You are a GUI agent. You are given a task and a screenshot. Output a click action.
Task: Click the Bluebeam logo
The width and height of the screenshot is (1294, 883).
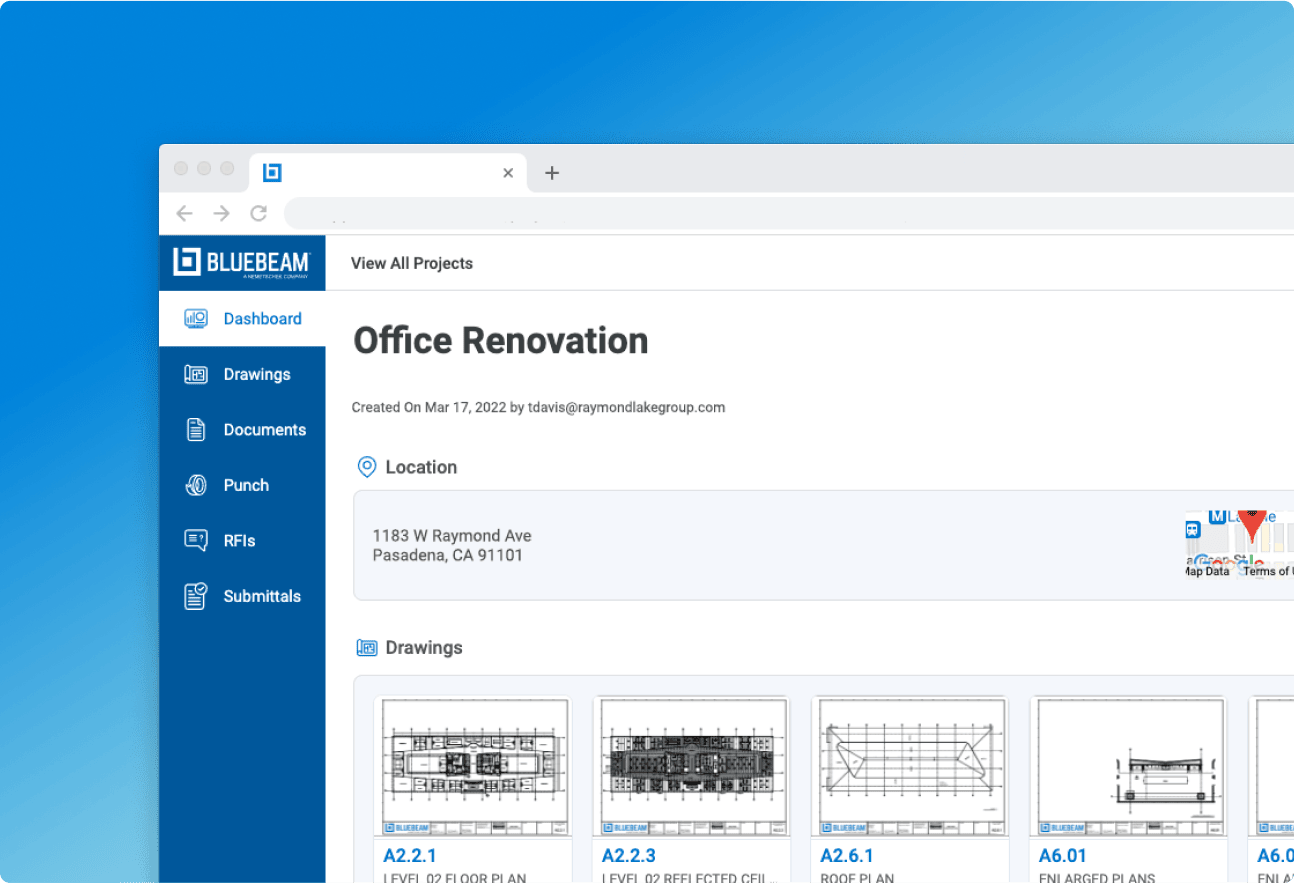pyautogui.click(x=242, y=262)
